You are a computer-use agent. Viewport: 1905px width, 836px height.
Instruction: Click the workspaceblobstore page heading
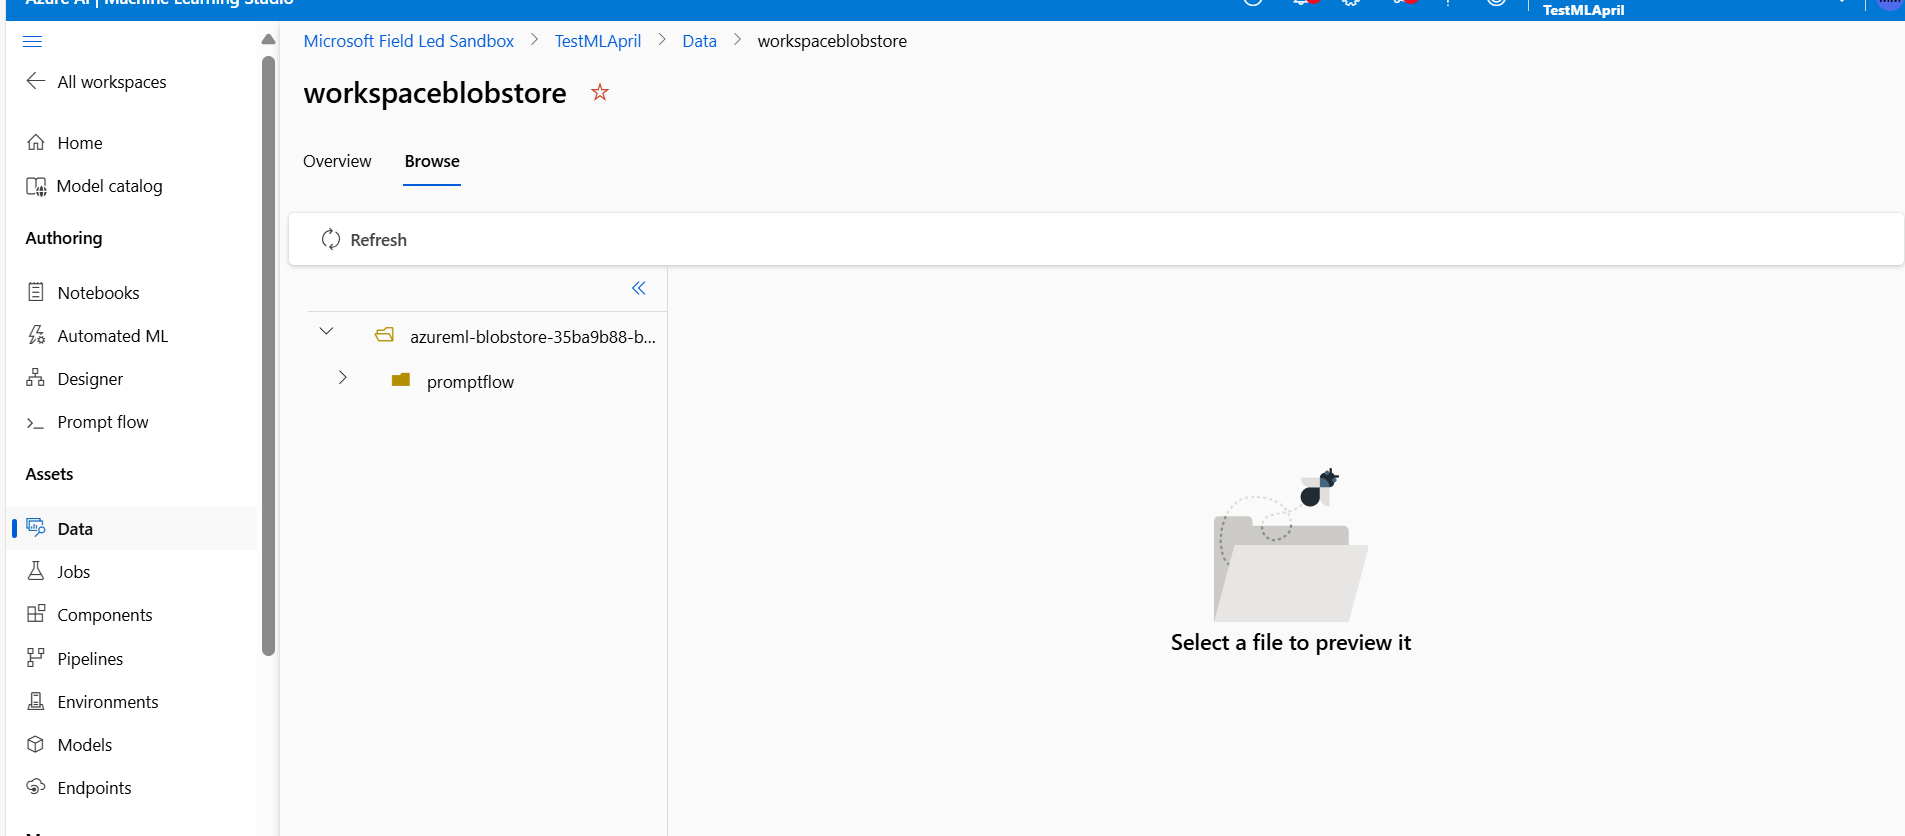(x=435, y=93)
